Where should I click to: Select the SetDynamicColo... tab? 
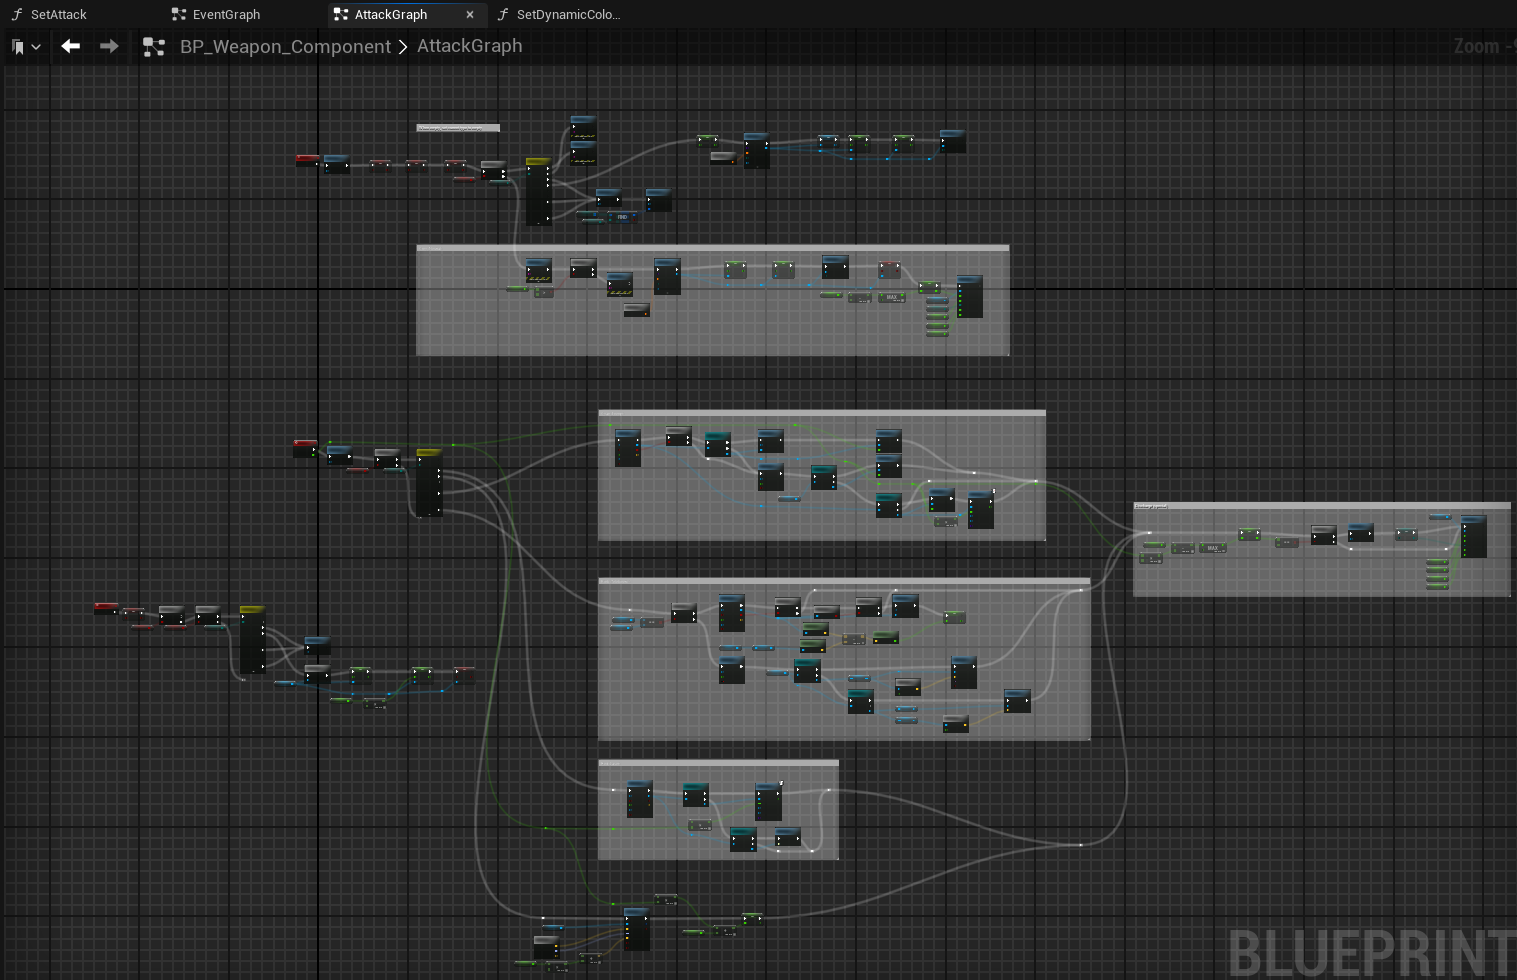[567, 14]
